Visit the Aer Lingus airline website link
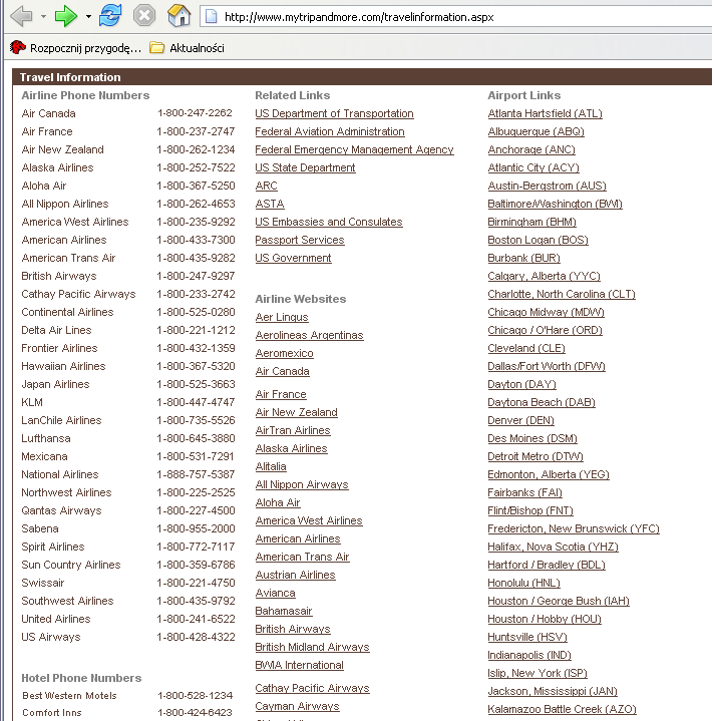The height and width of the screenshot is (721, 714). 282,317
